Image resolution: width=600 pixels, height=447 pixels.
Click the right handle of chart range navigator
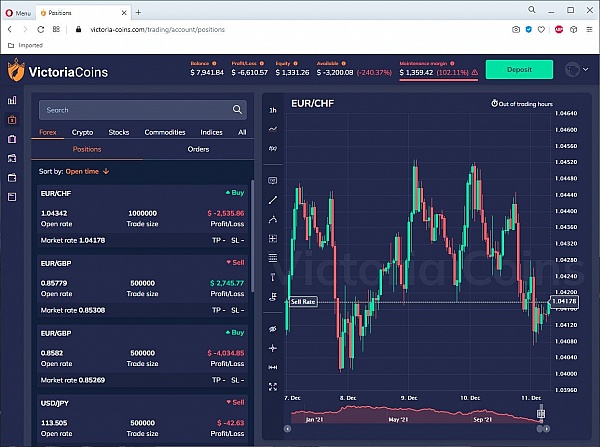(x=547, y=429)
